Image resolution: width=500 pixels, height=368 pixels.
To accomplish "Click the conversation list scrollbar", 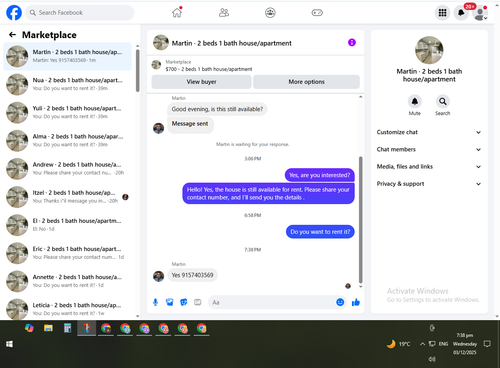I will (137, 70).
